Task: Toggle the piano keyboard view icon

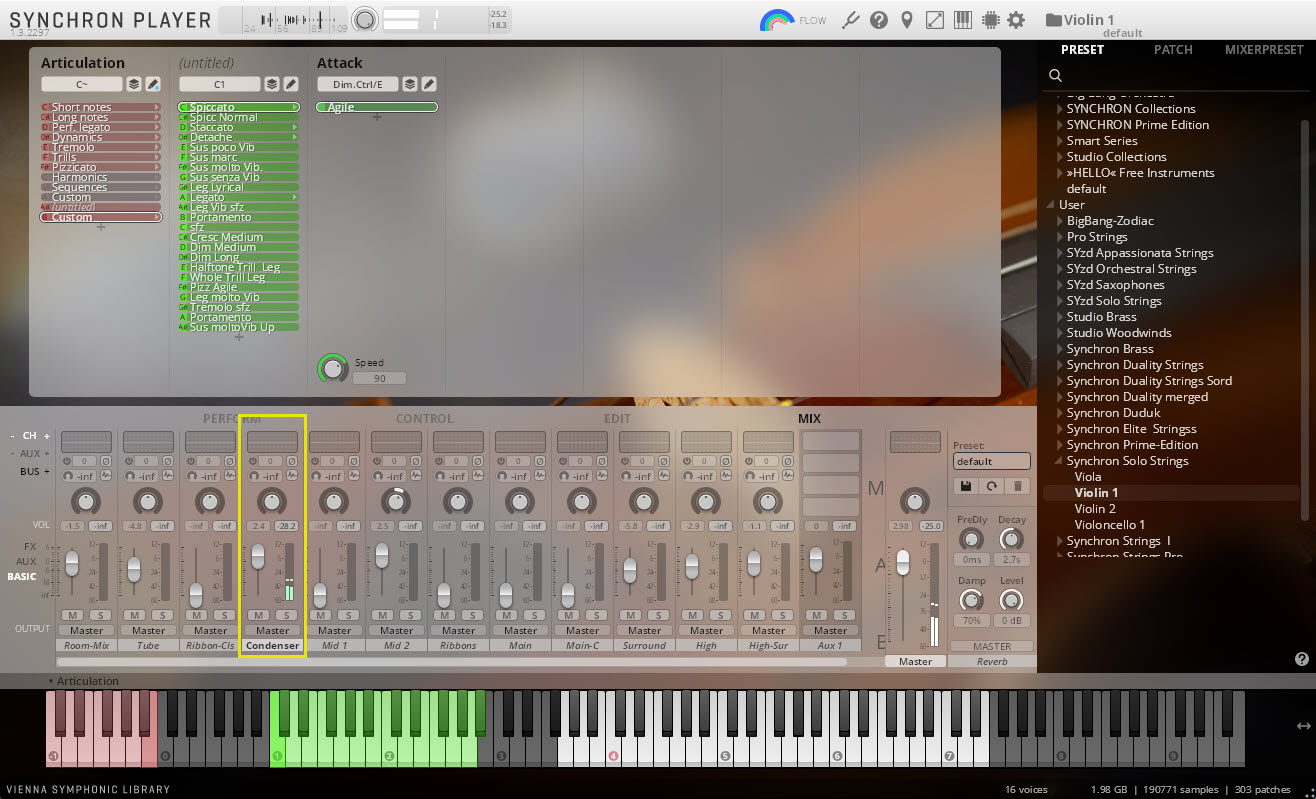Action: pos(963,20)
